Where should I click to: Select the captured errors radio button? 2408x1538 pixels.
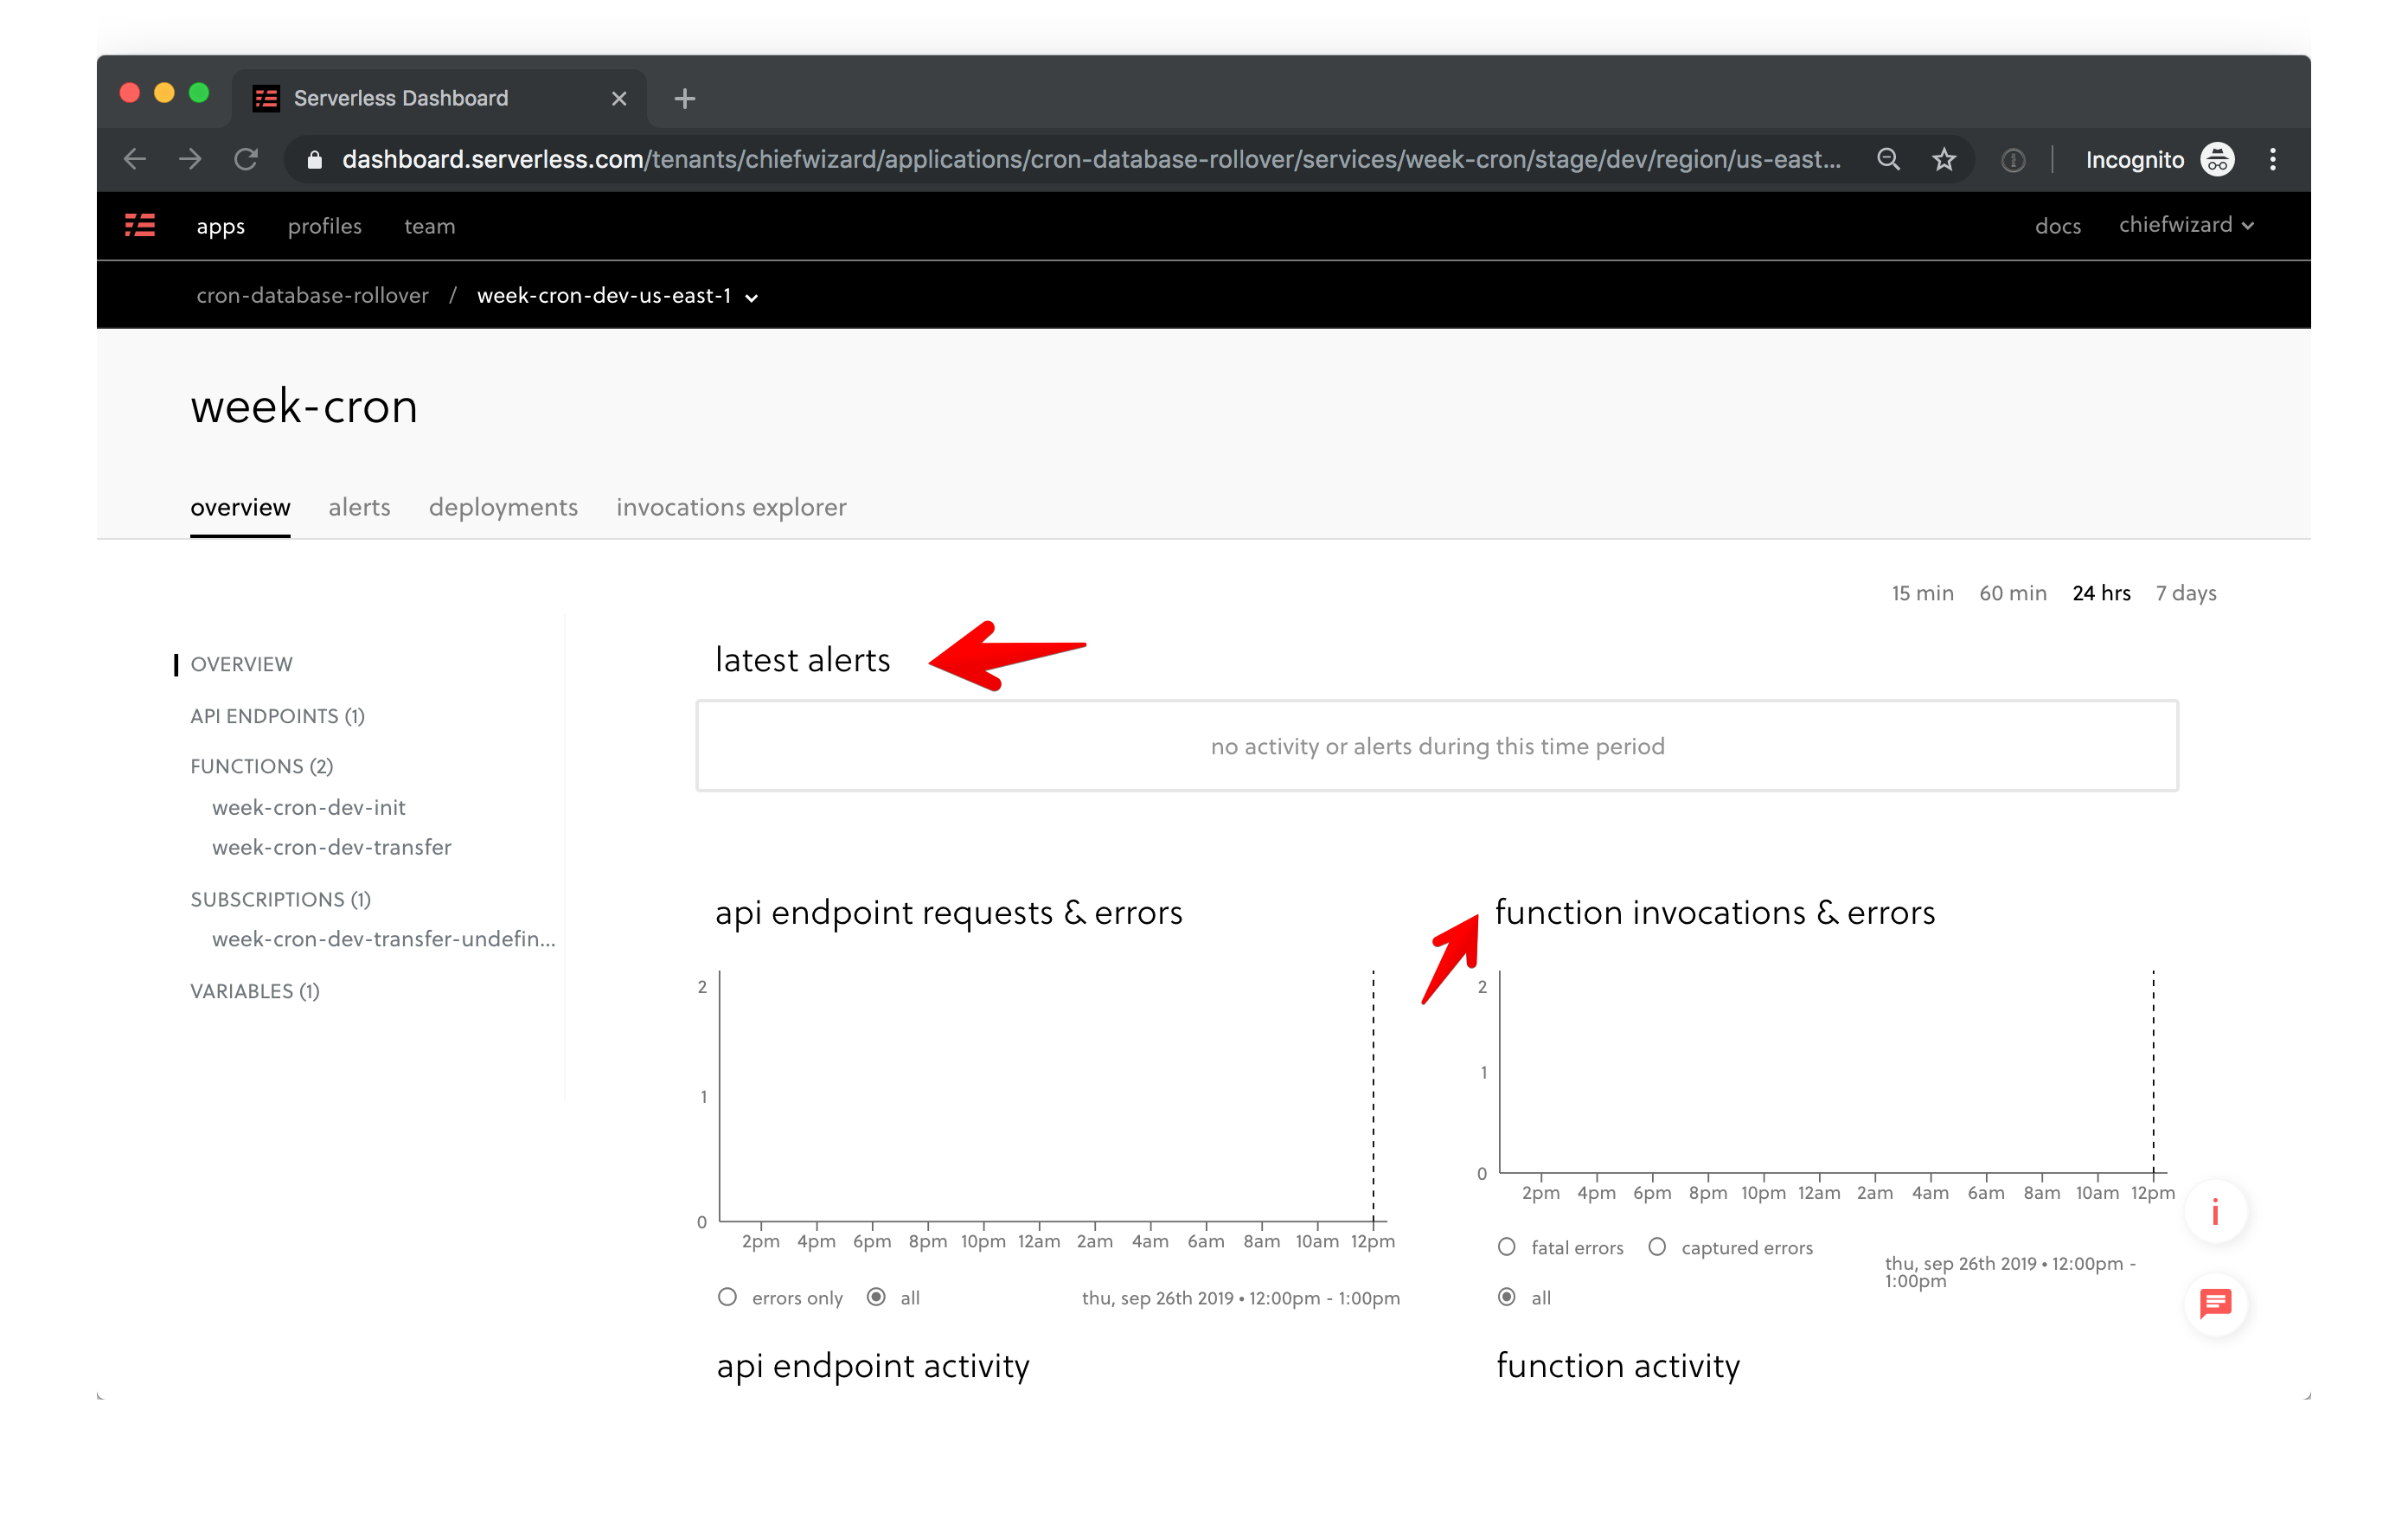pos(1657,1247)
